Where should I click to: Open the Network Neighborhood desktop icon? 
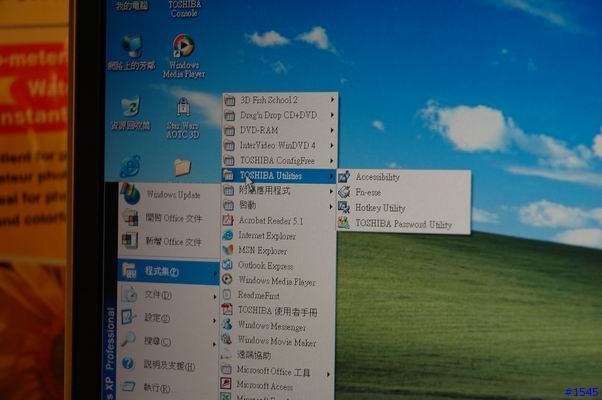tap(131, 53)
